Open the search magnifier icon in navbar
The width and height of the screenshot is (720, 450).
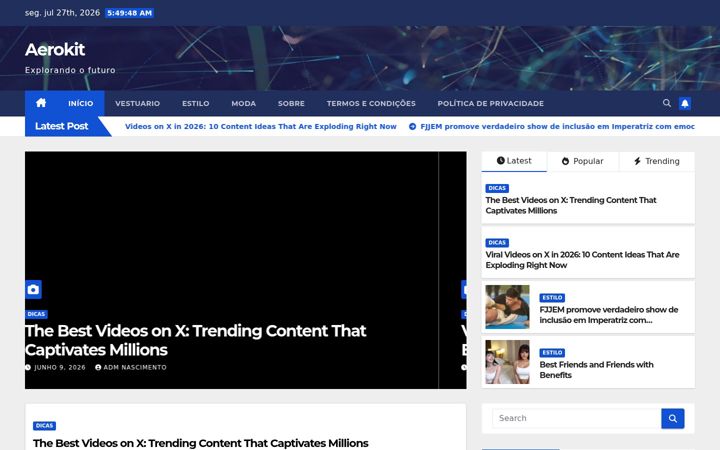[x=667, y=103]
